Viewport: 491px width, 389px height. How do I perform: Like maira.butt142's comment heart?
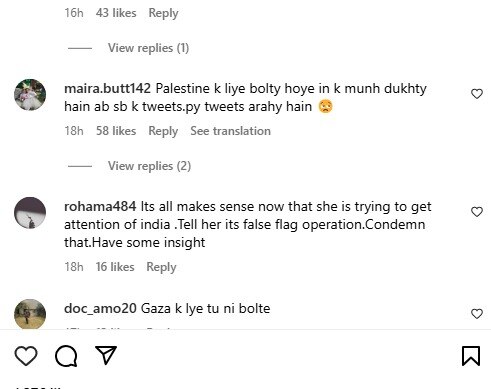coord(477,94)
